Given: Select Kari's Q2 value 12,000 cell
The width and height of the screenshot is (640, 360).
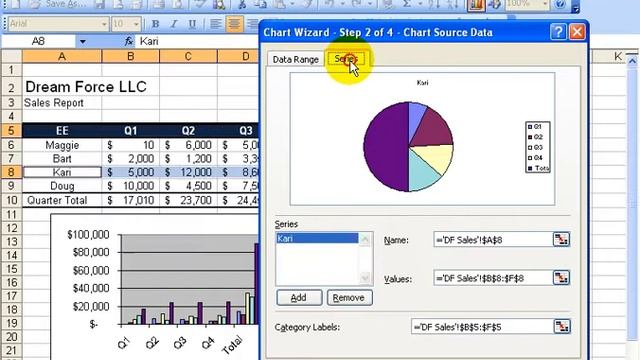Looking at the screenshot, I should 188,172.
